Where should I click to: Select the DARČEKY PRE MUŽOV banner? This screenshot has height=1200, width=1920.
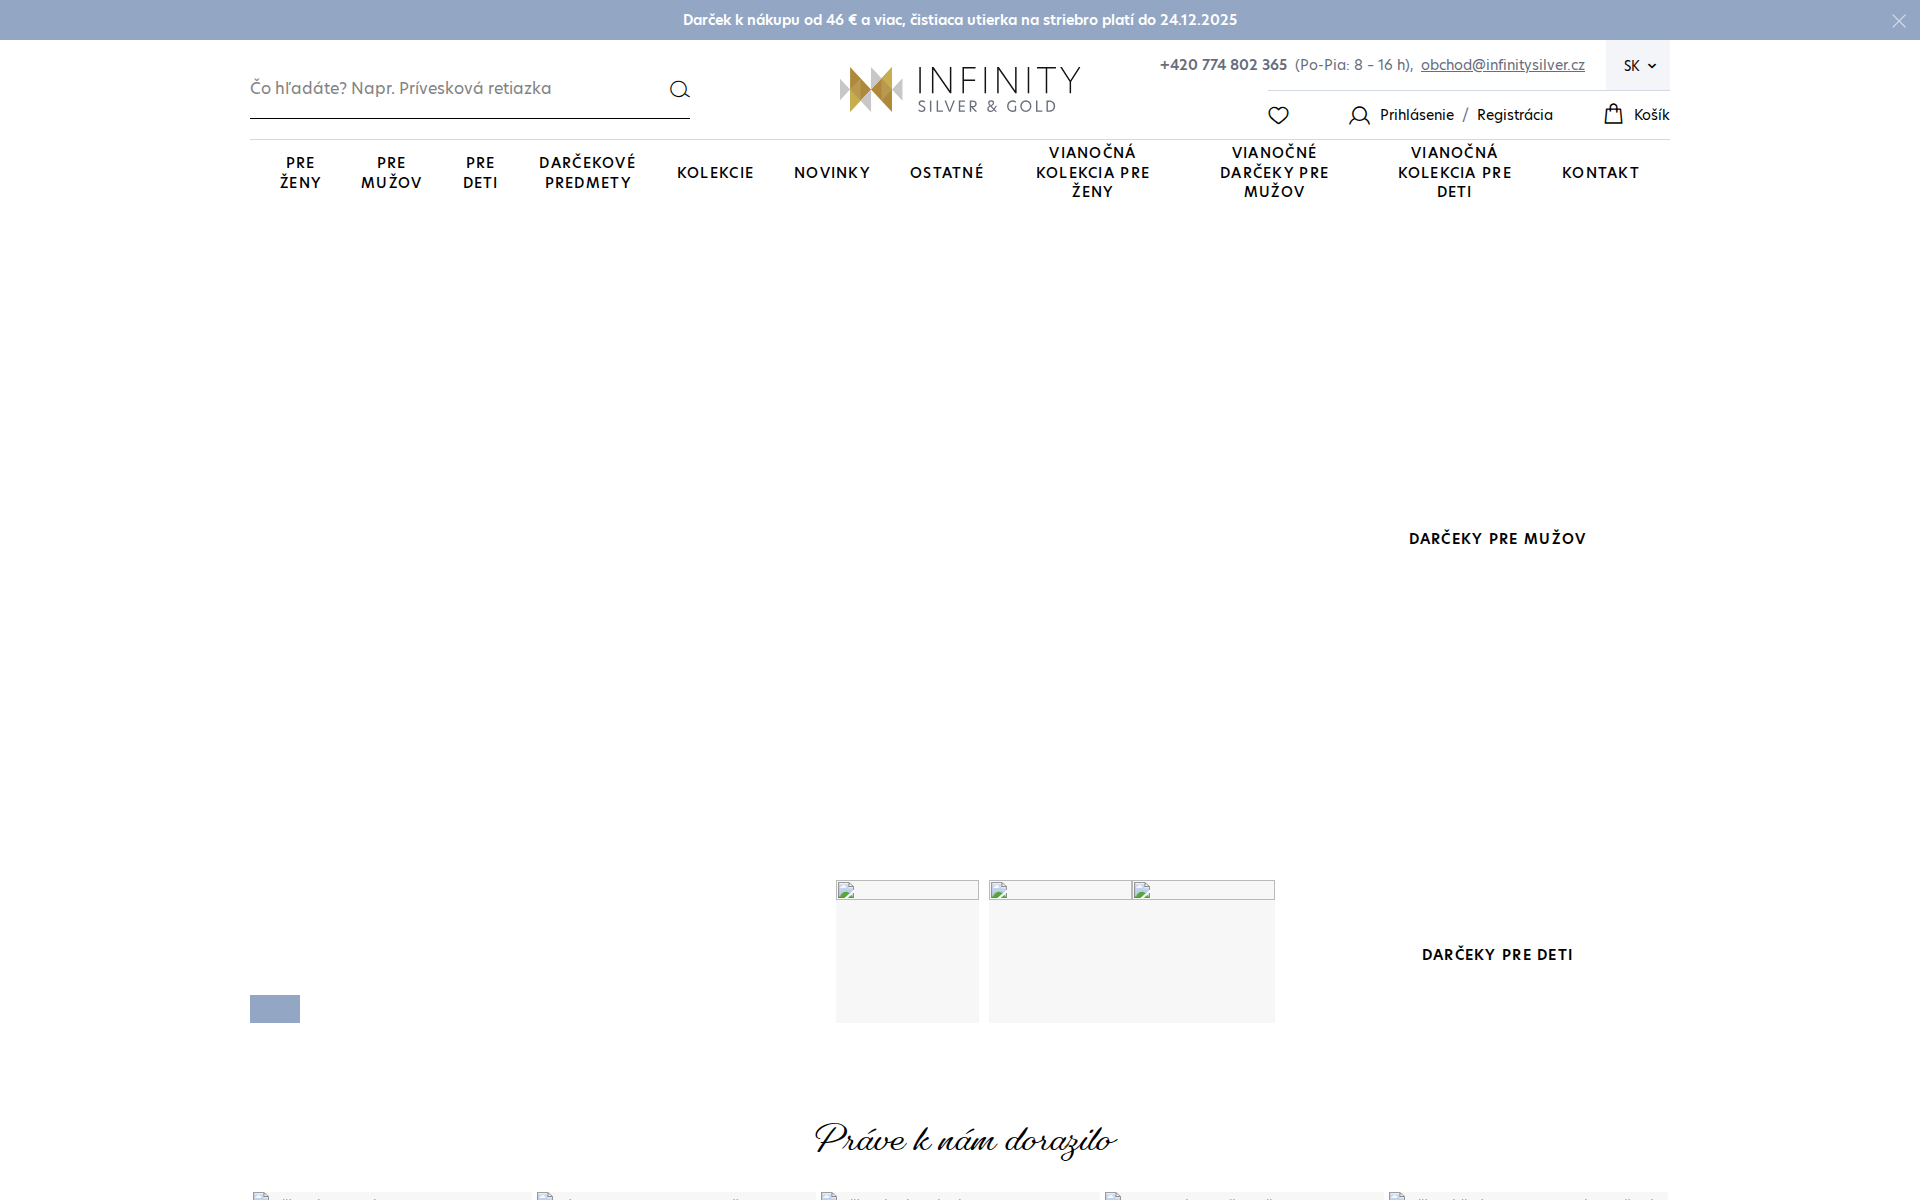pyautogui.click(x=1496, y=538)
